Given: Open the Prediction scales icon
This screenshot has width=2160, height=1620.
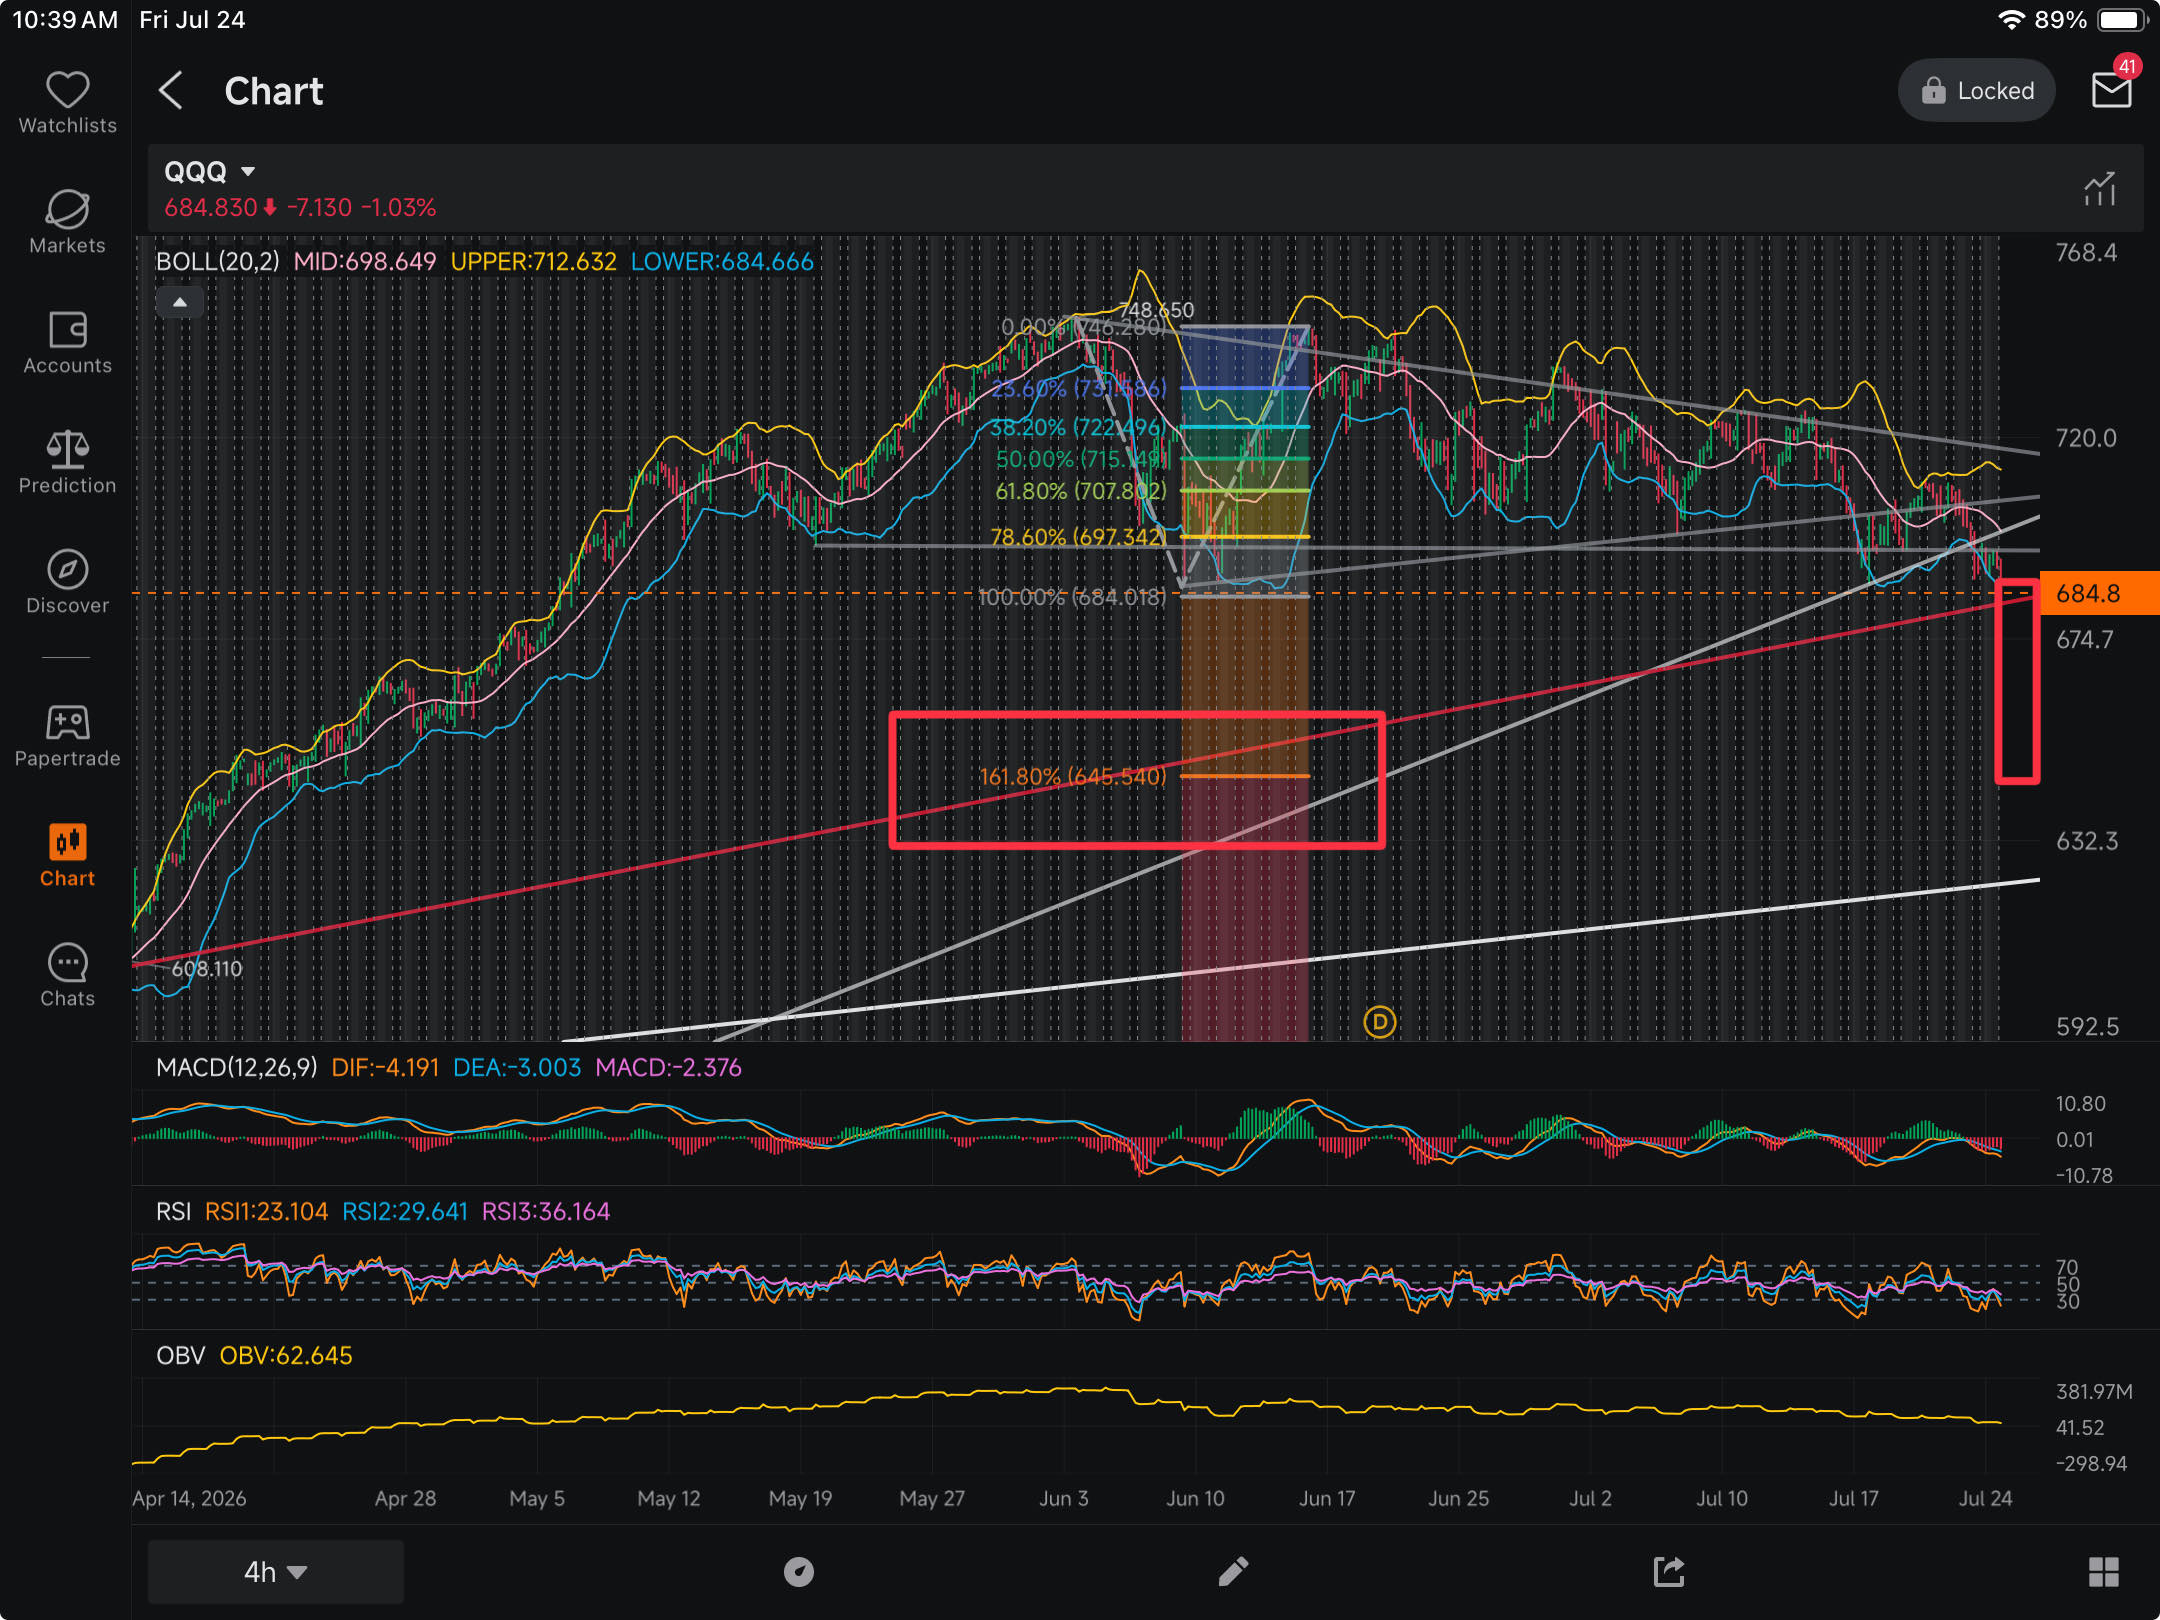Looking at the screenshot, I should [67, 450].
